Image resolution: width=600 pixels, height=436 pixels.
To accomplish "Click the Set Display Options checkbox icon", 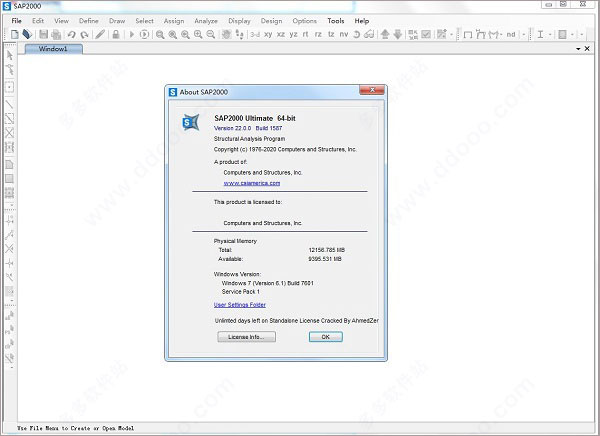I will click(426, 34).
